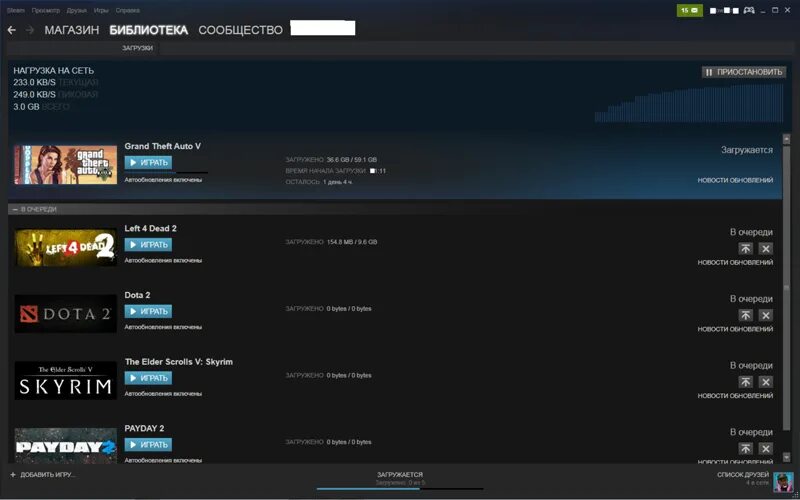
Task: Move Skyrim to top of queue
Action: coord(745,382)
